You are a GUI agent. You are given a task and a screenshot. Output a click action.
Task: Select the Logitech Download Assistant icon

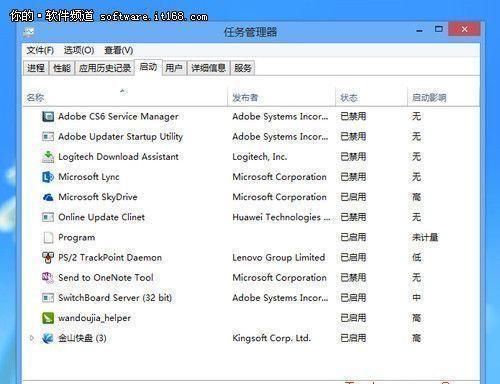point(48,157)
